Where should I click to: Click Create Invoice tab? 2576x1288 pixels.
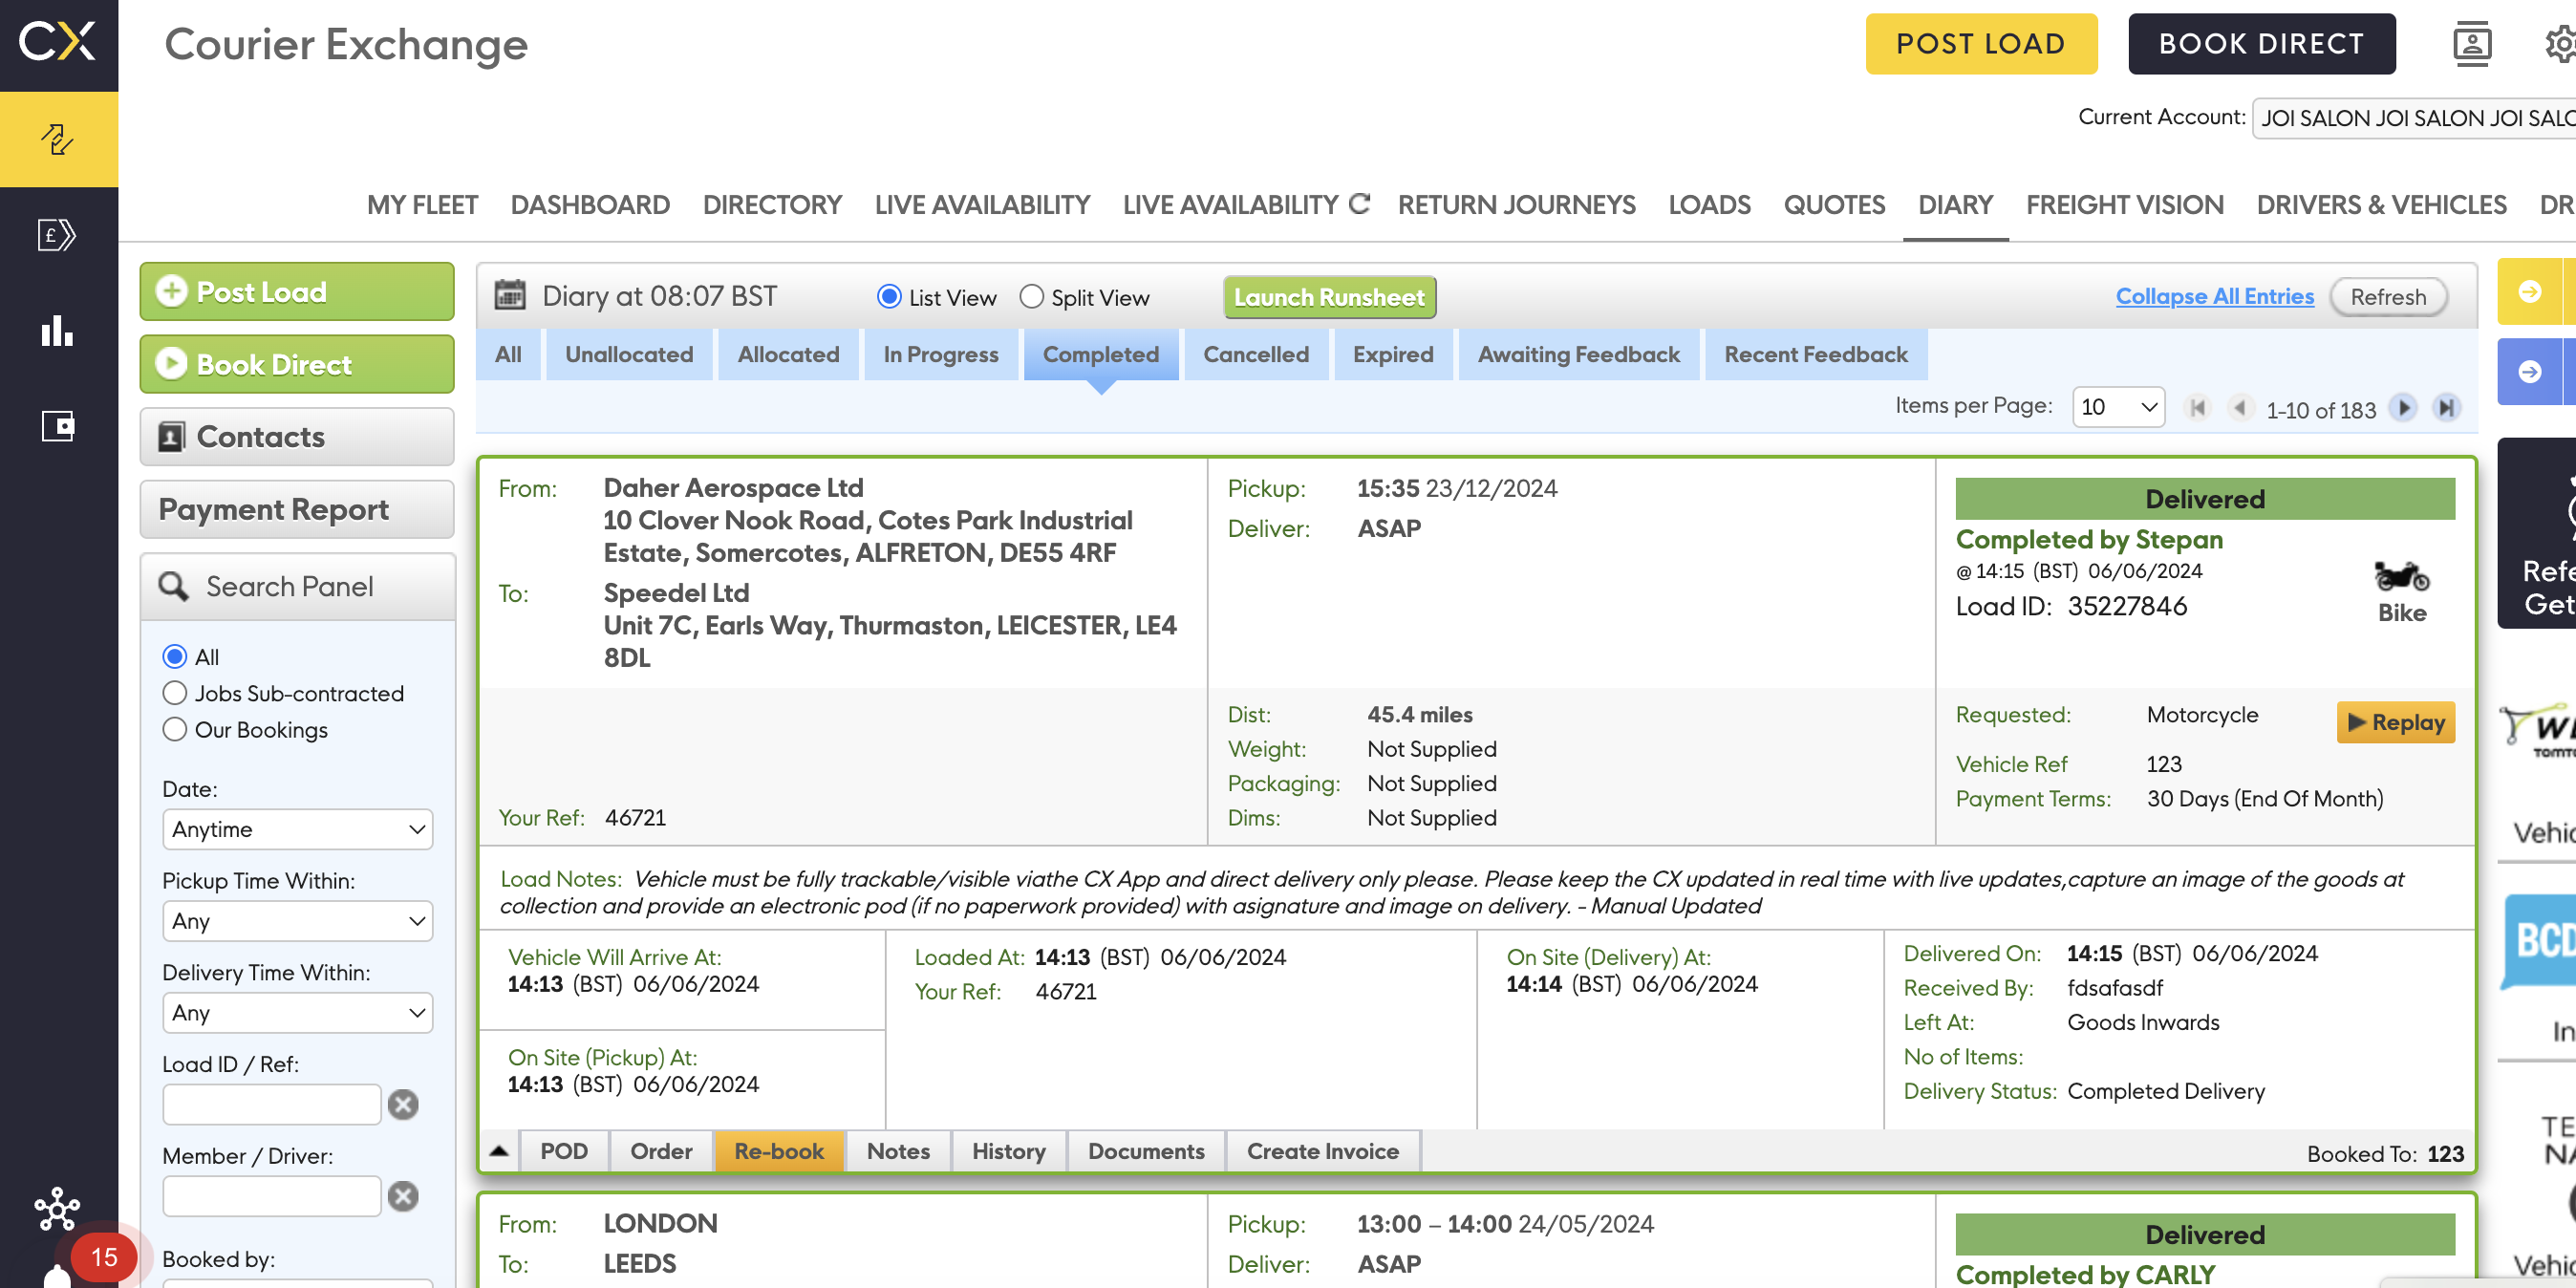coord(1322,1151)
